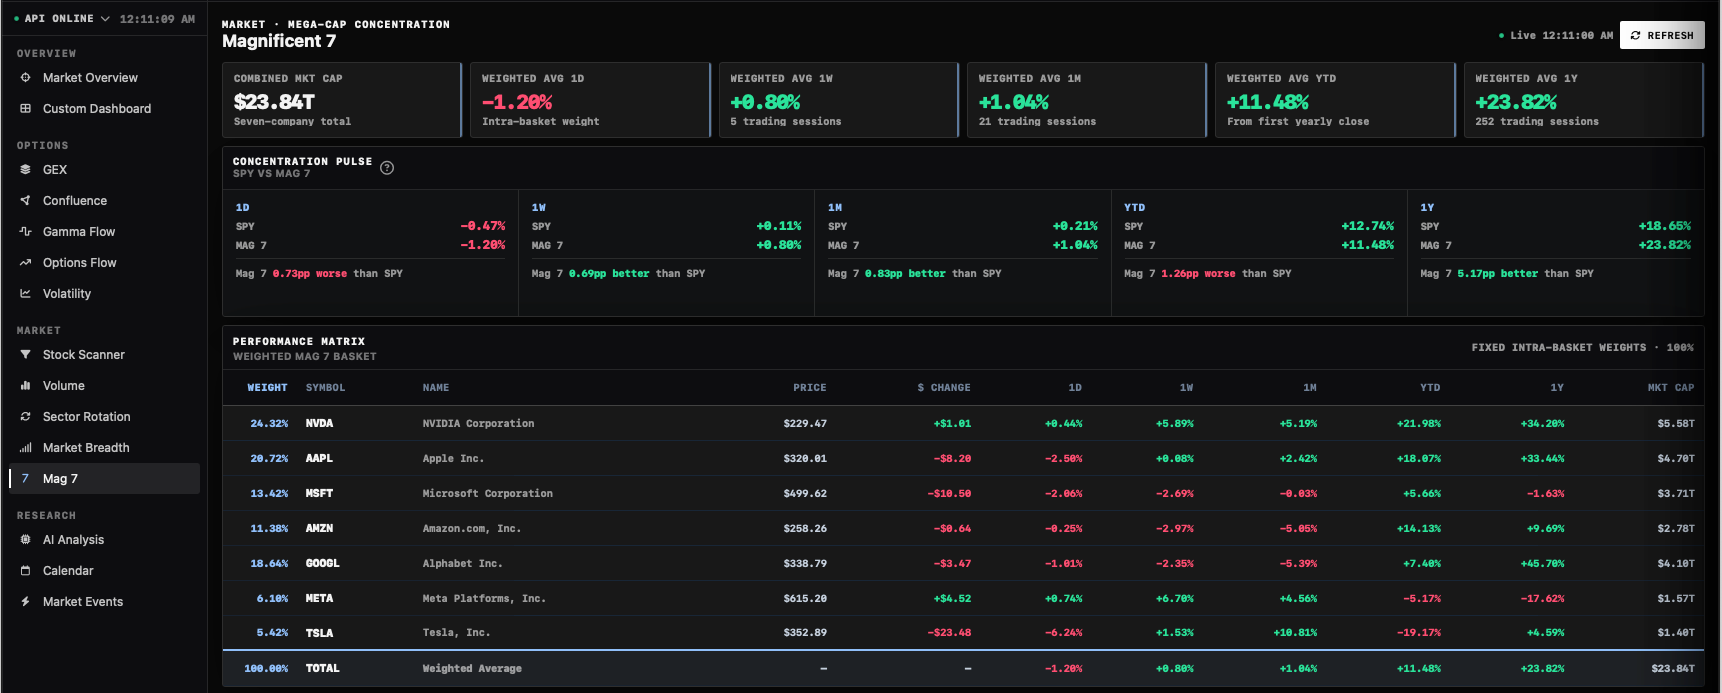
Task: Open Gamma Flow view
Action: (x=104, y=232)
